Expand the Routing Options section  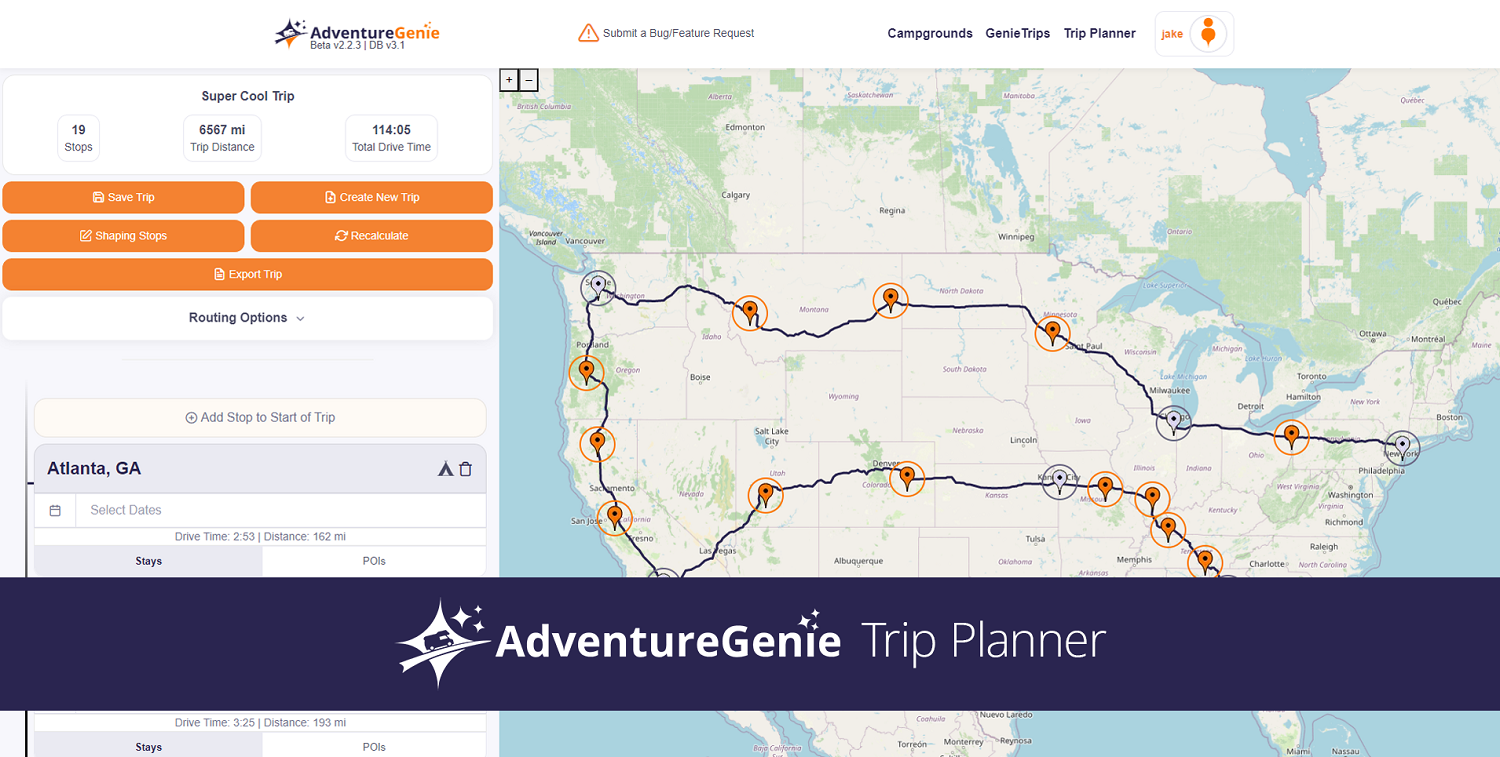[x=247, y=317]
